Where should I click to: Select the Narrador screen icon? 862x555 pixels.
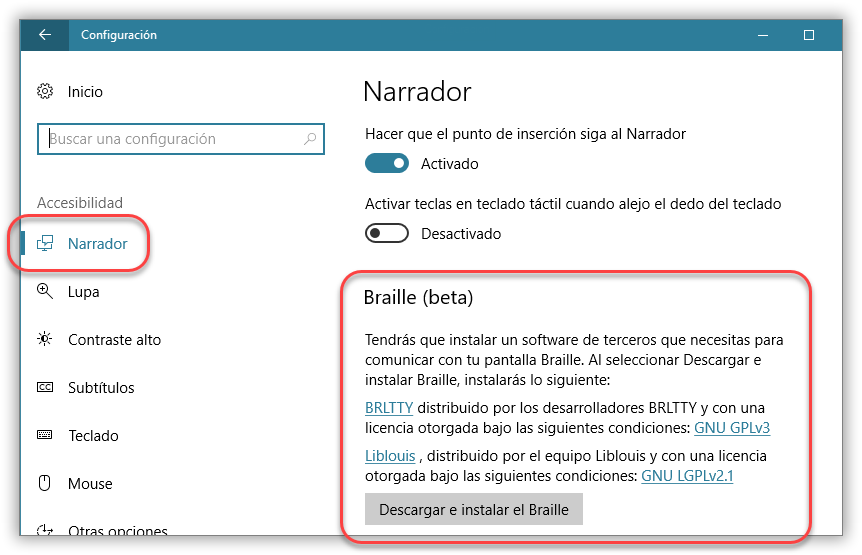click(x=45, y=243)
